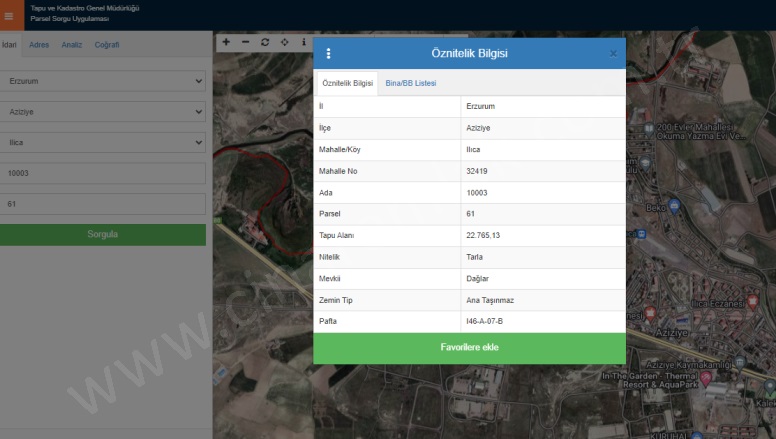Click the Favorilere ekle button

click(469, 348)
